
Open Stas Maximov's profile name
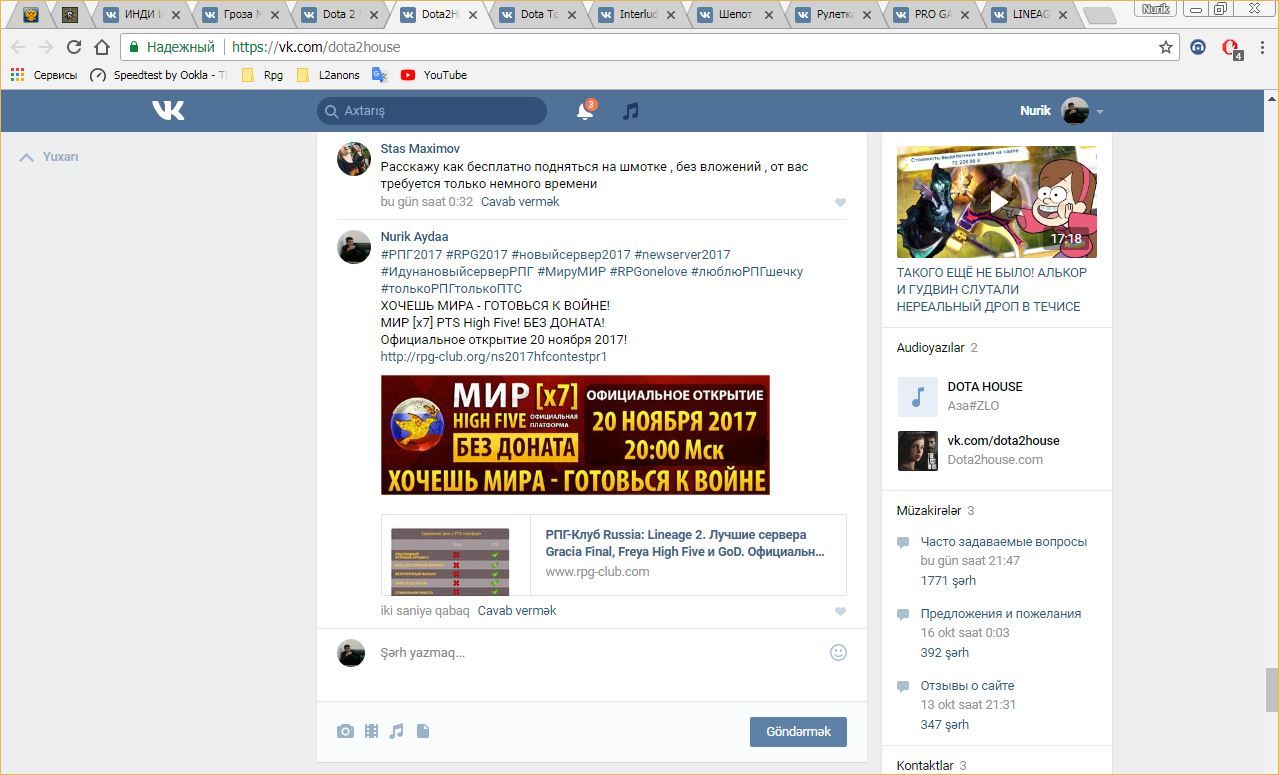coord(420,149)
